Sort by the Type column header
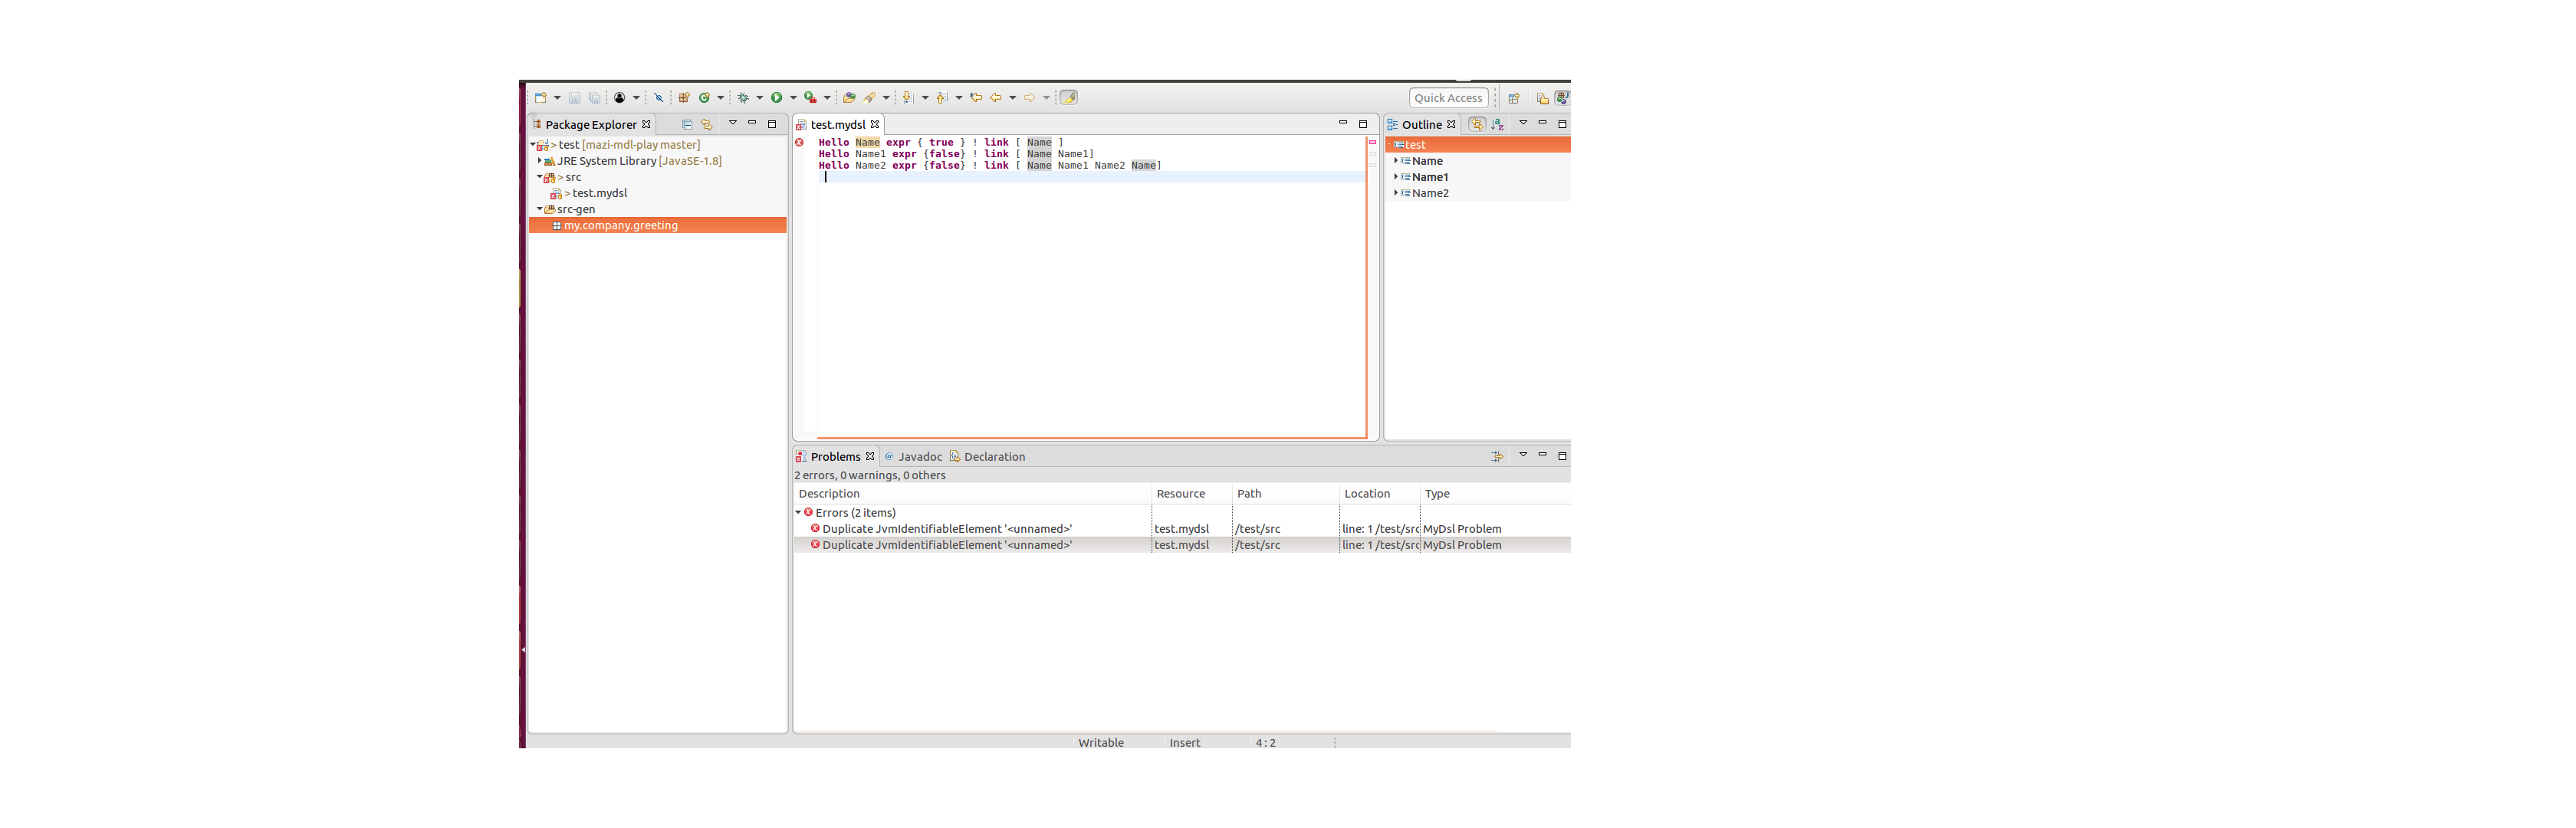 tap(1495, 494)
